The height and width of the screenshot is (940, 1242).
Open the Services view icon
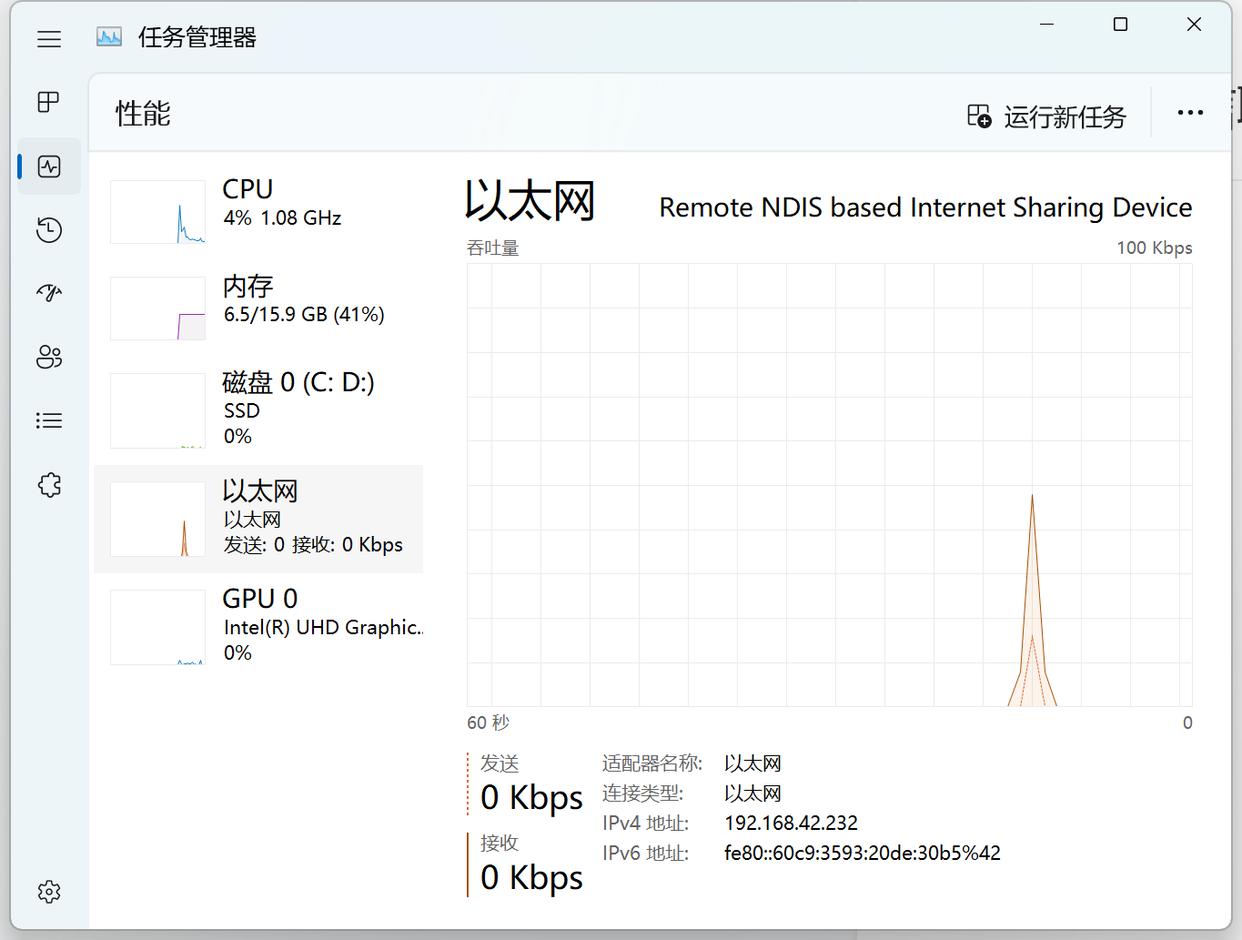click(x=49, y=484)
